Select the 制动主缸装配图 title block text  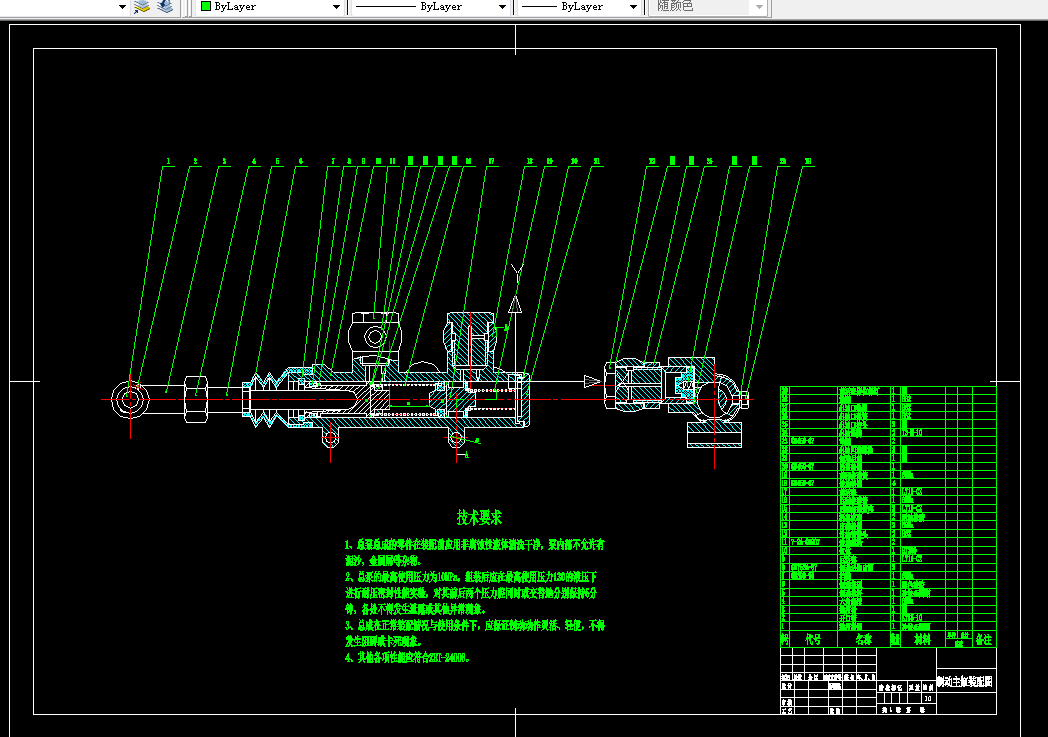964,682
